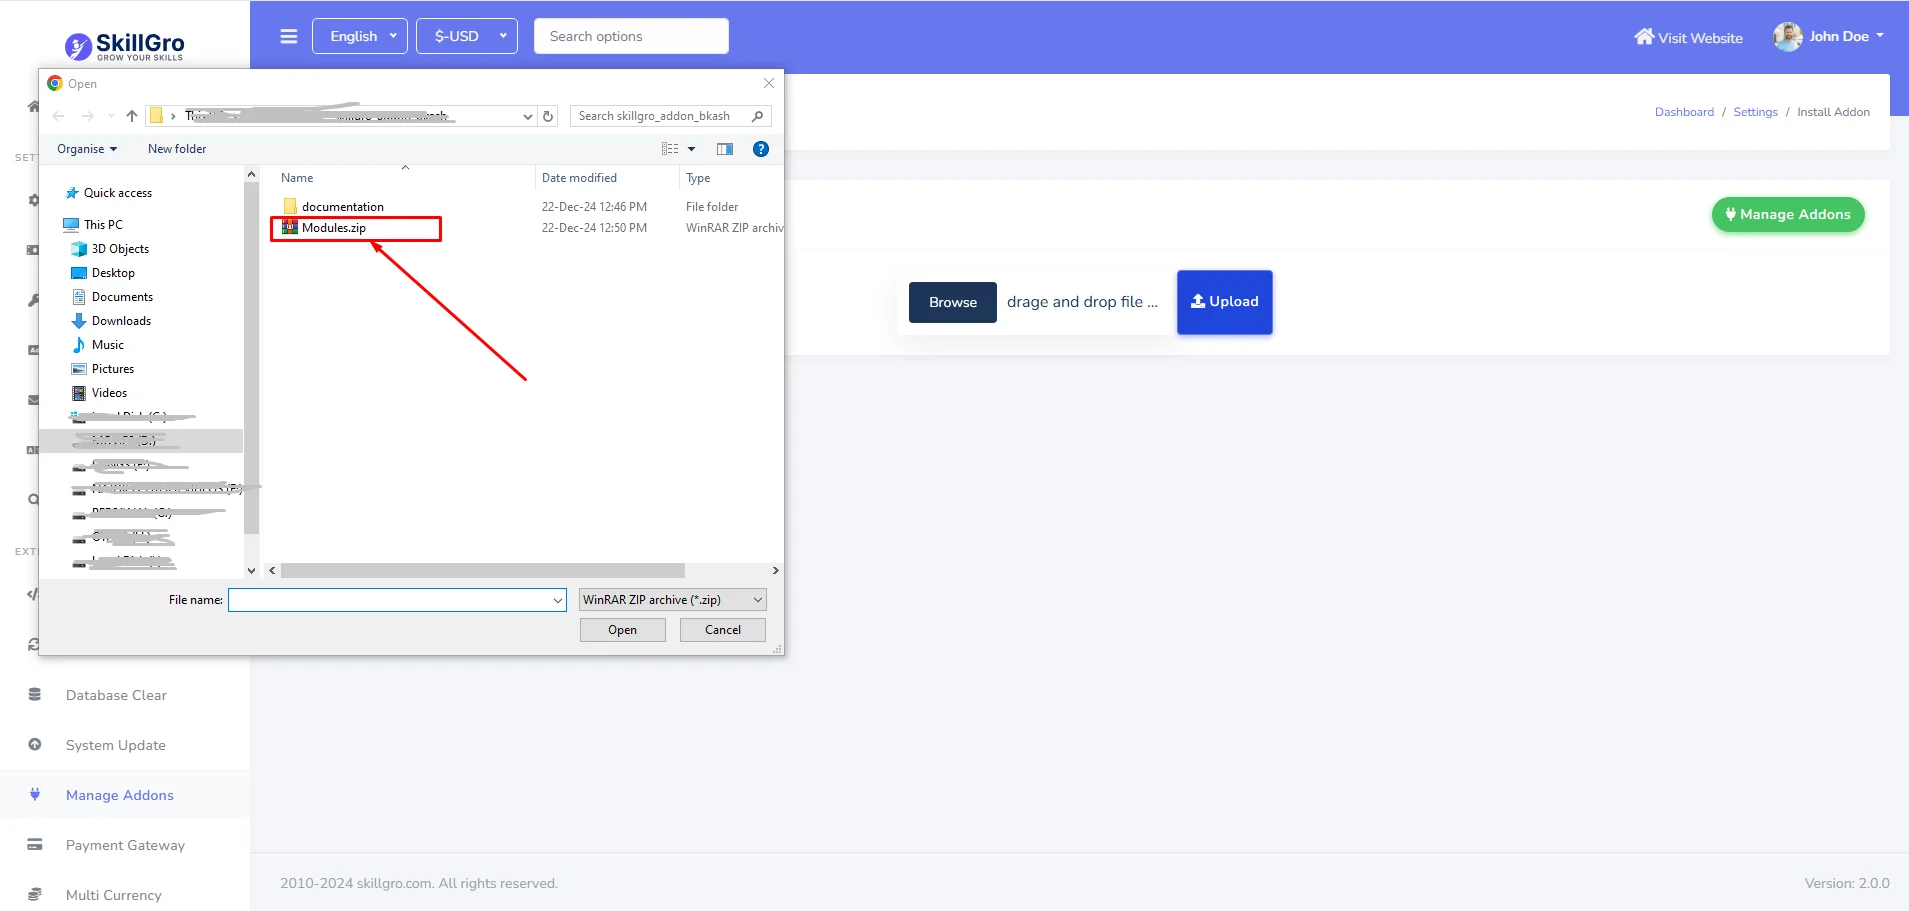Screen dimensions: 1909x911
Task: Click the refresh icon beside address path
Action: pyautogui.click(x=548, y=116)
